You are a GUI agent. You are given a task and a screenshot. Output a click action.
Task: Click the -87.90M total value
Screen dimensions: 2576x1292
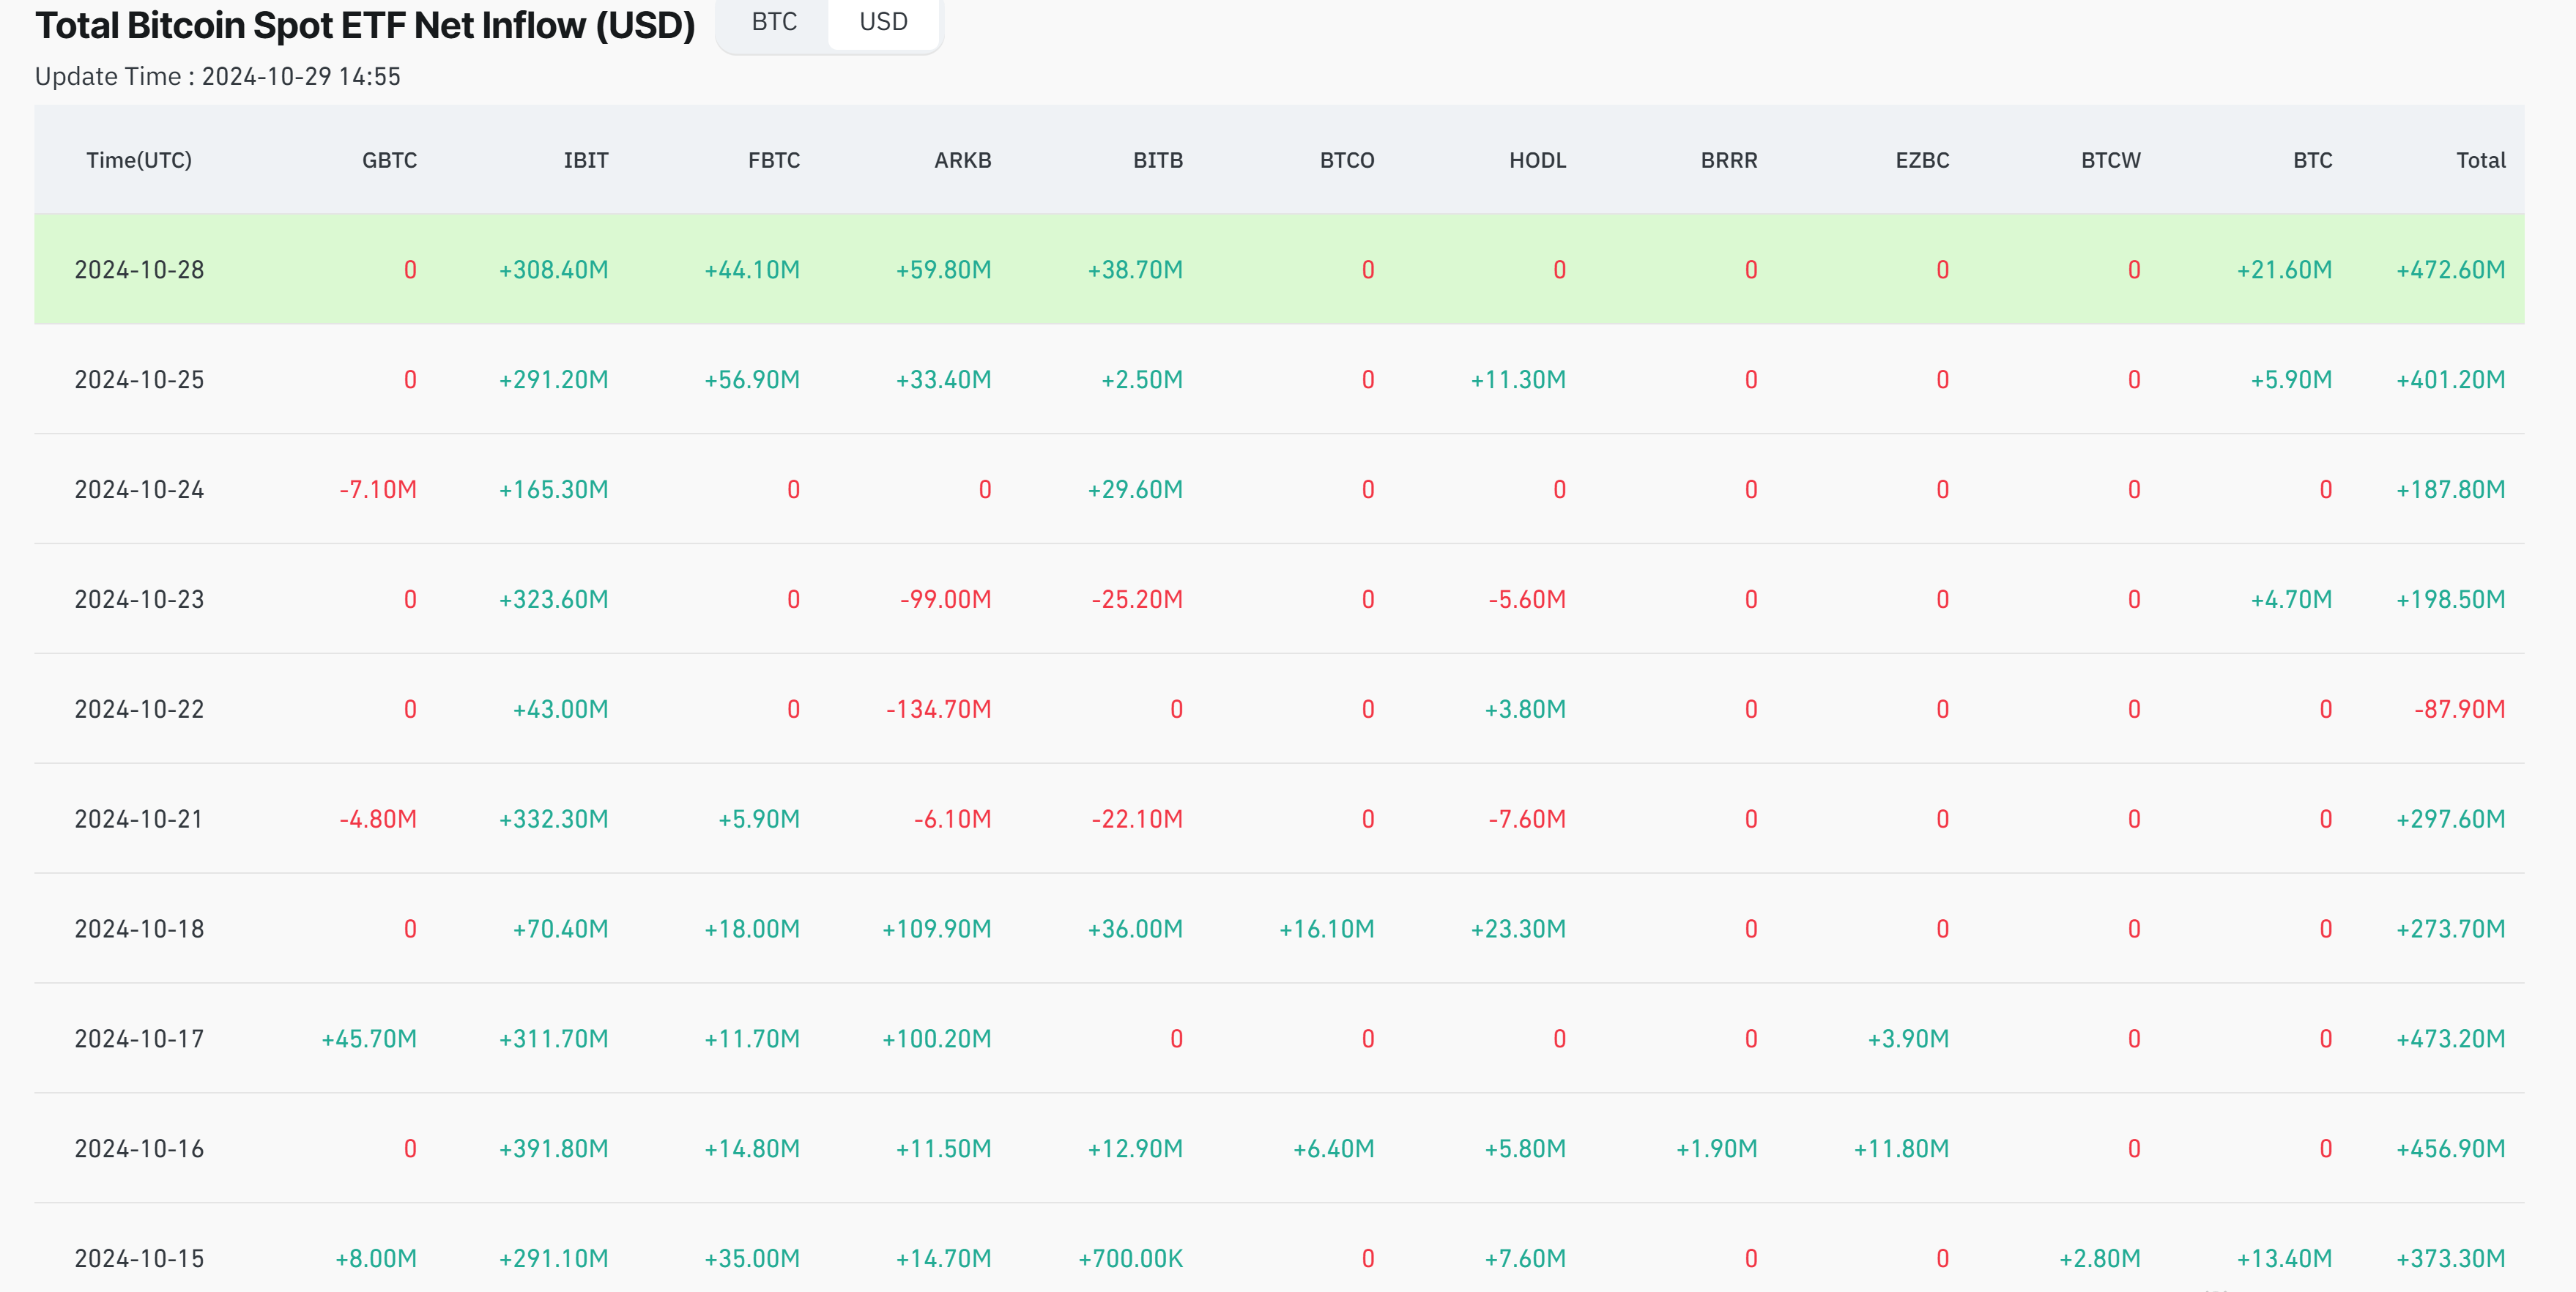pyautogui.click(x=2459, y=709)
